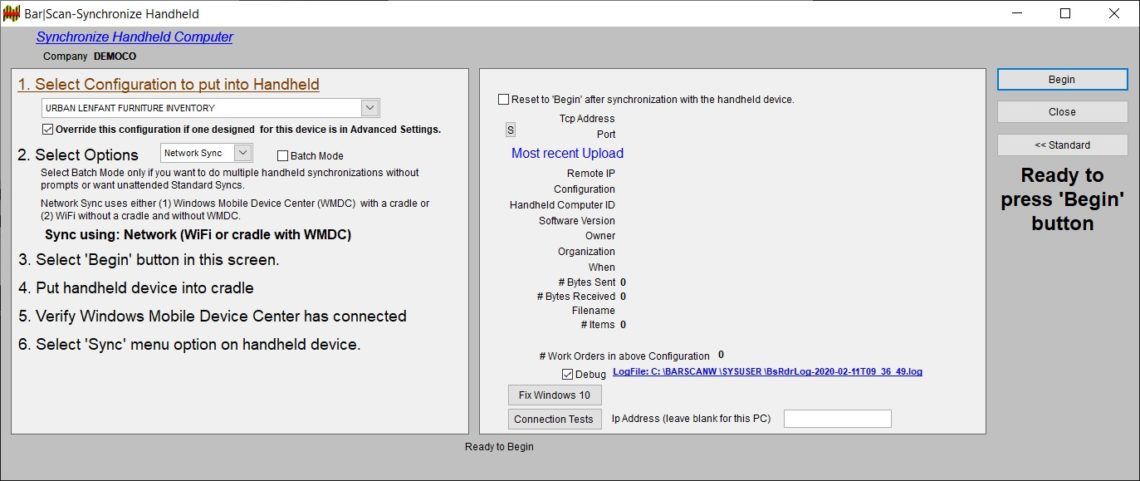Expand the URBAN LENFANT FURNITURE INVENTORY configuration dropdown
The height and width of the screenshot is (481, 1140).
point(369,108)
